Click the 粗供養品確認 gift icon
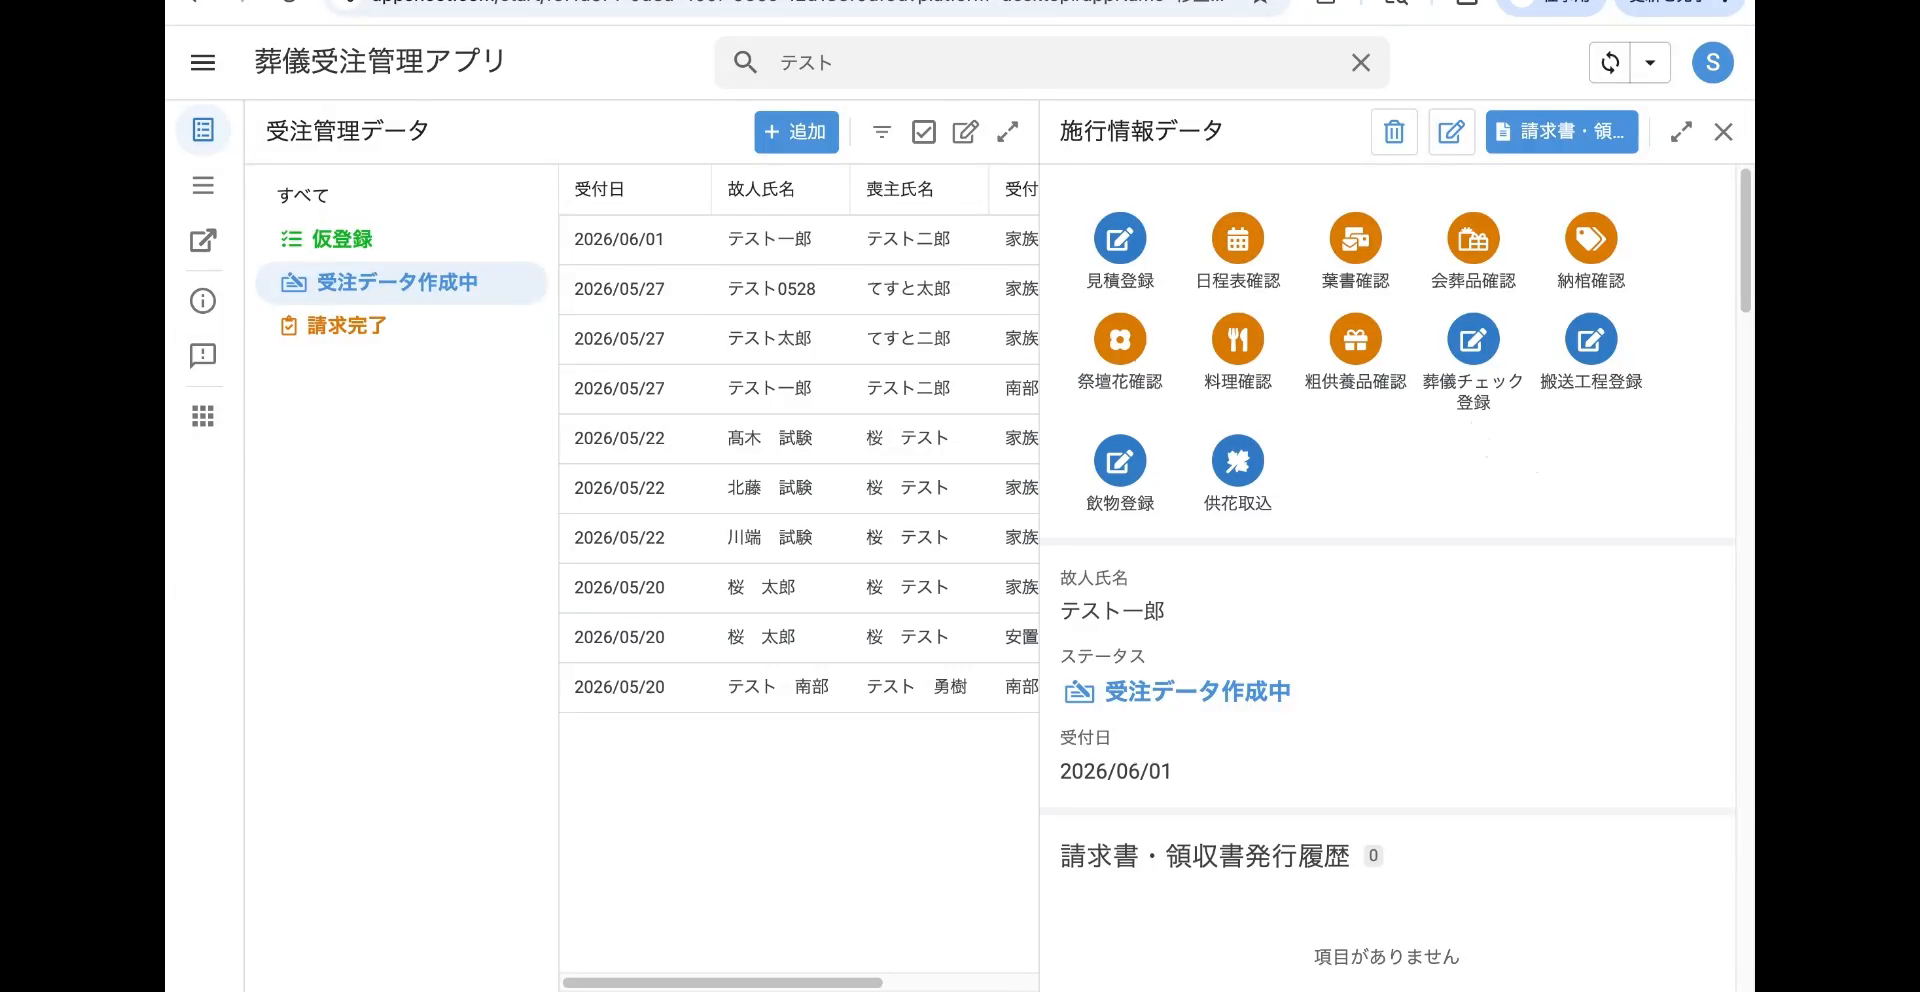 (x=1355, y=340)
